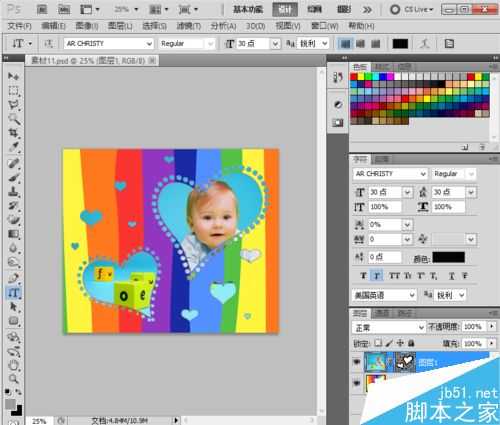Open Arrange Documents dropdown

coord(158,9)
